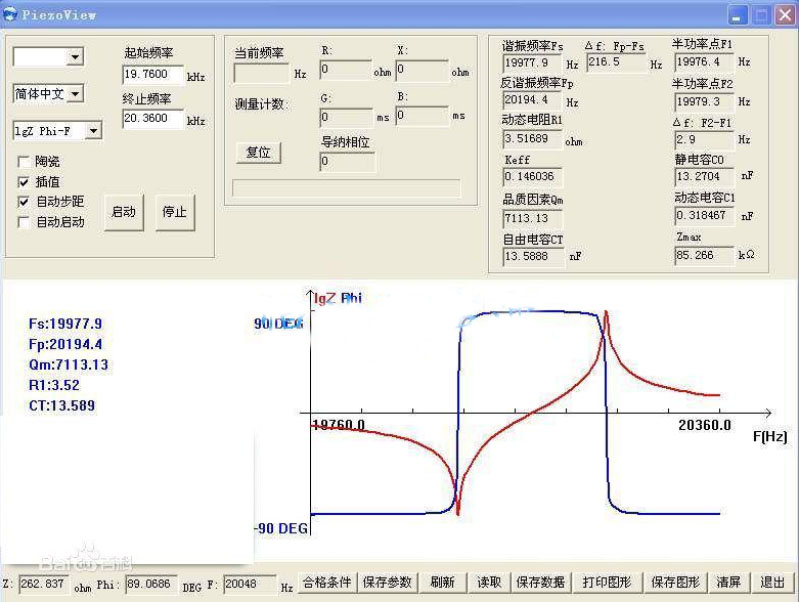Click 保存参数 to save parameters
The height and width of the screenshot is (602, 799).
click(x=387, y=582)
